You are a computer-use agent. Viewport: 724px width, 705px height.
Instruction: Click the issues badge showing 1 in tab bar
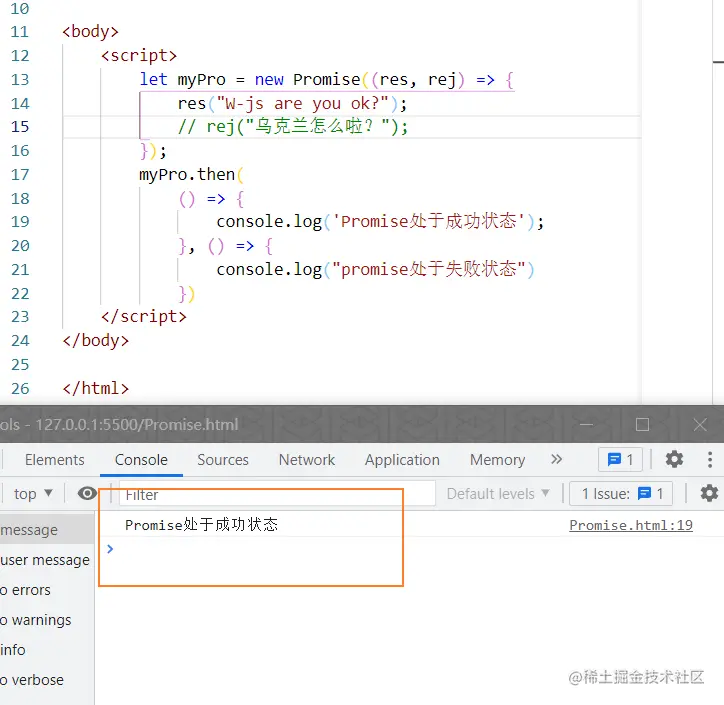(x=620, y=459)
